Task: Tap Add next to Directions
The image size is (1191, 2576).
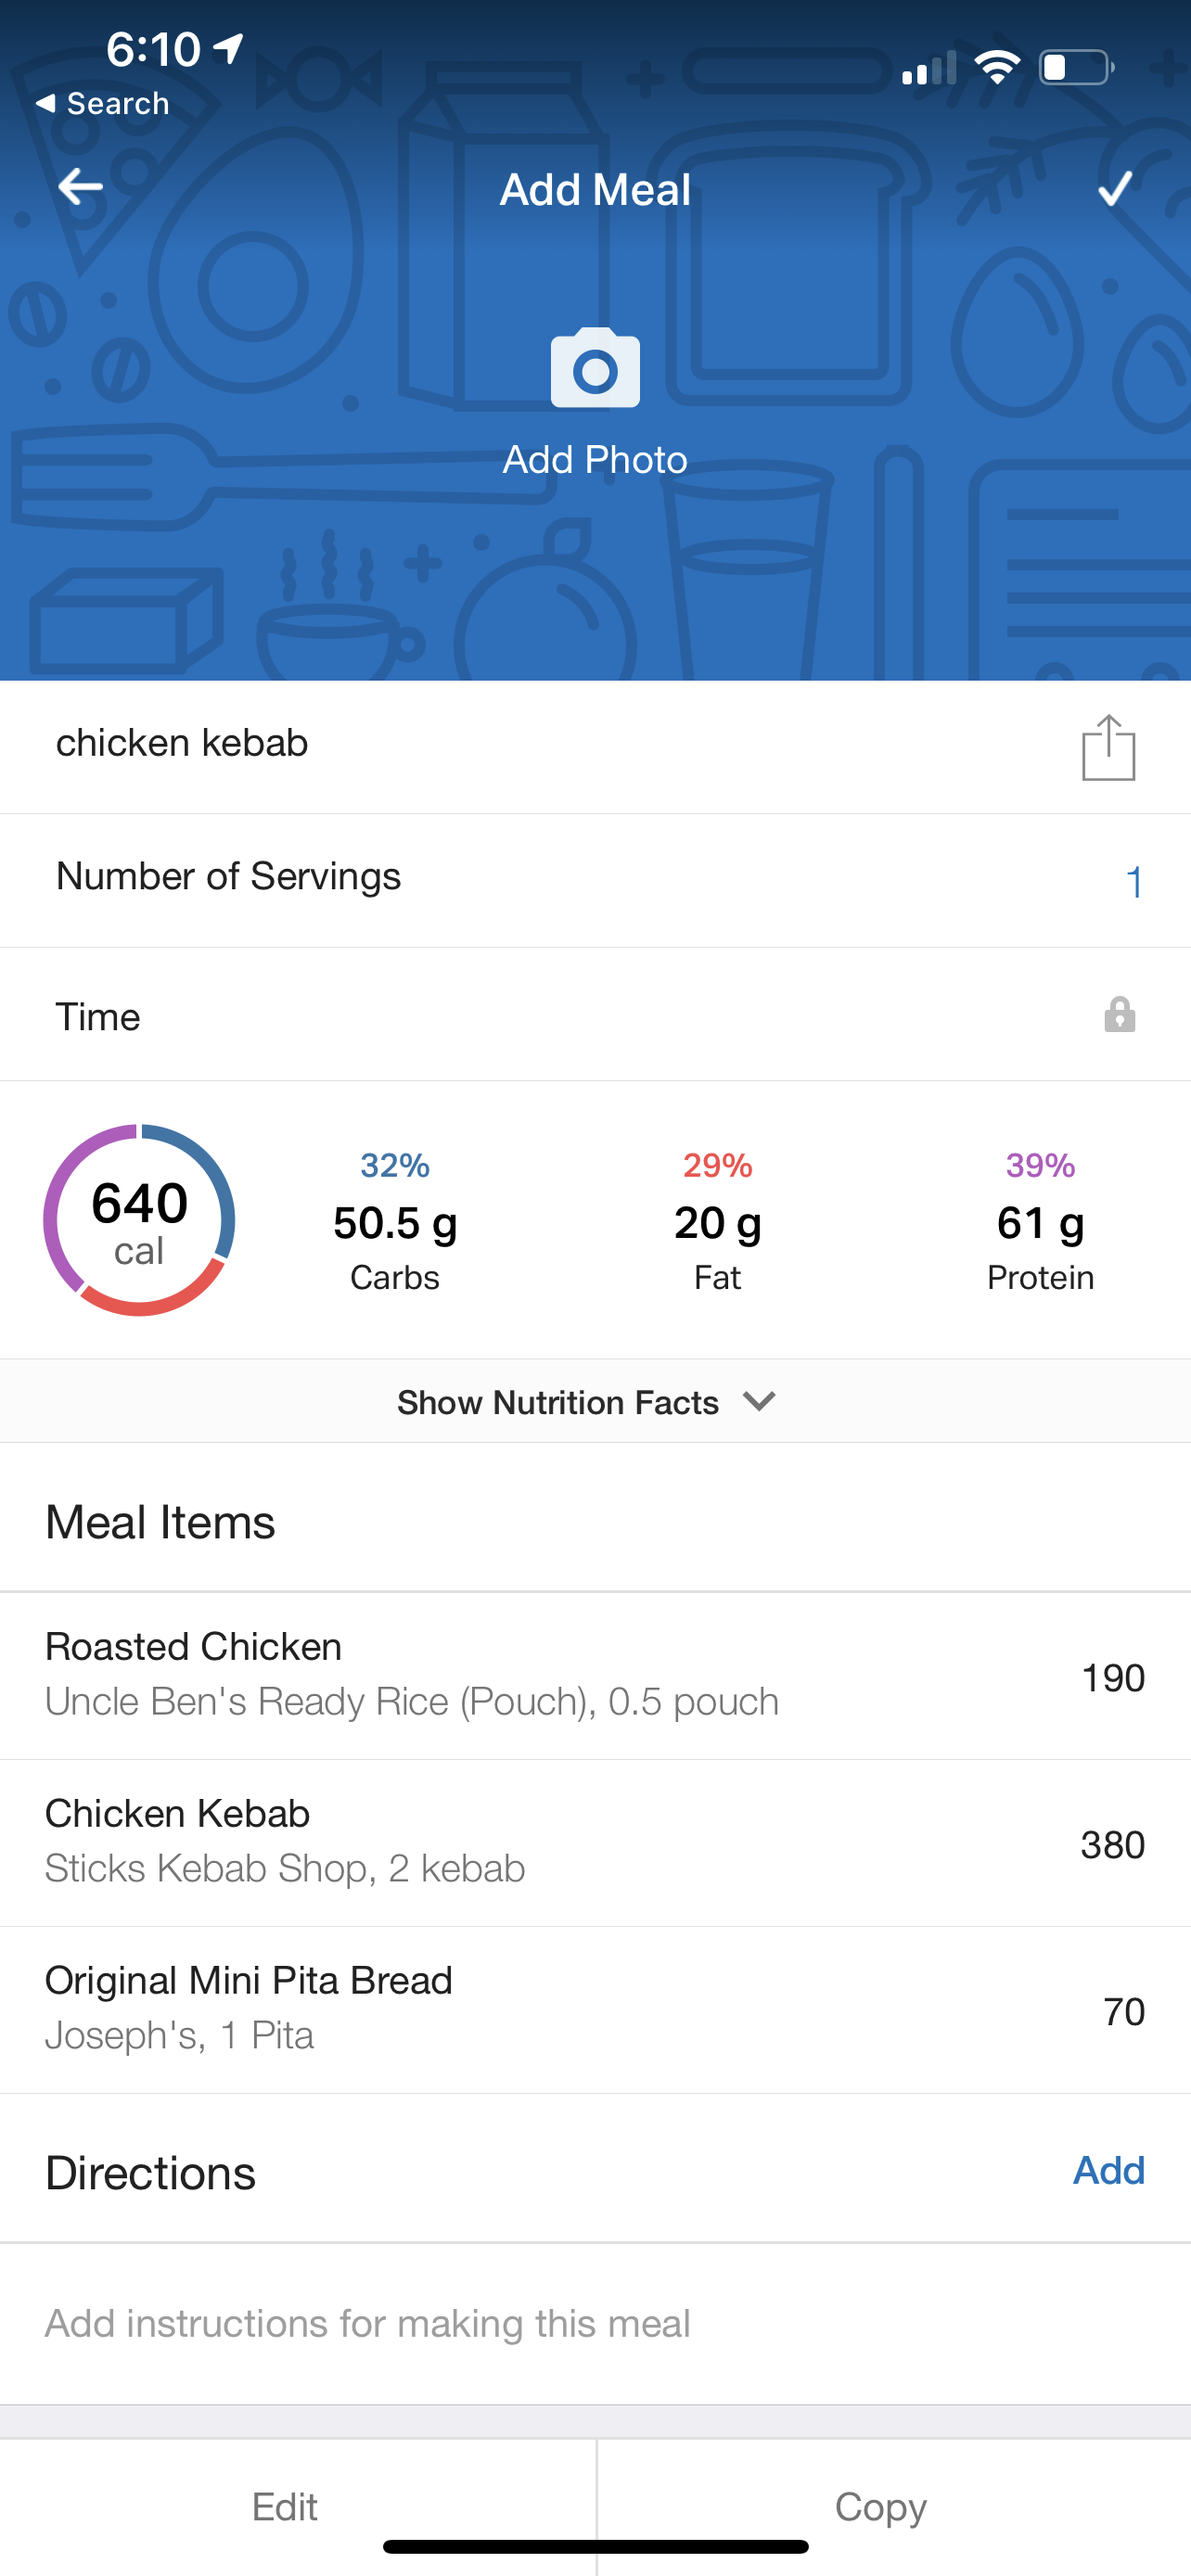Action: coord(1108,2170)
